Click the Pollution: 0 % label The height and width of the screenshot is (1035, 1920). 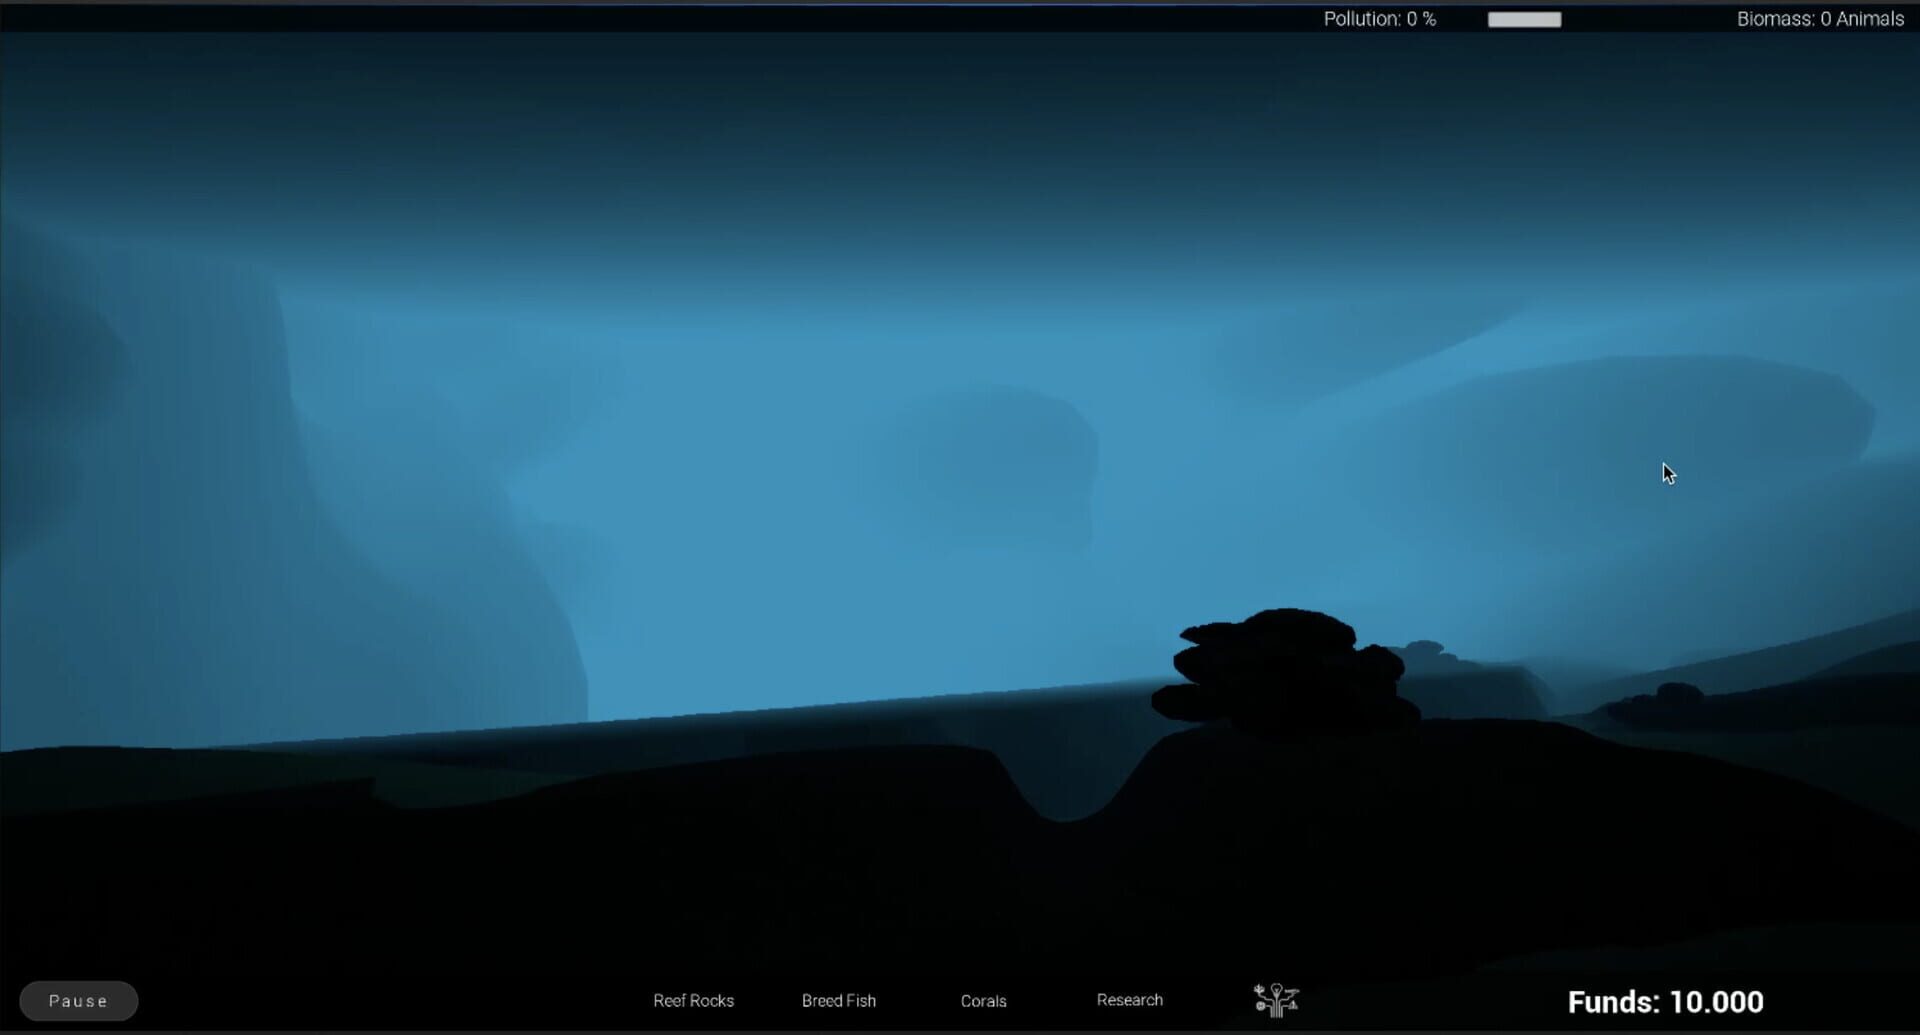click(x=1379, y=18)
